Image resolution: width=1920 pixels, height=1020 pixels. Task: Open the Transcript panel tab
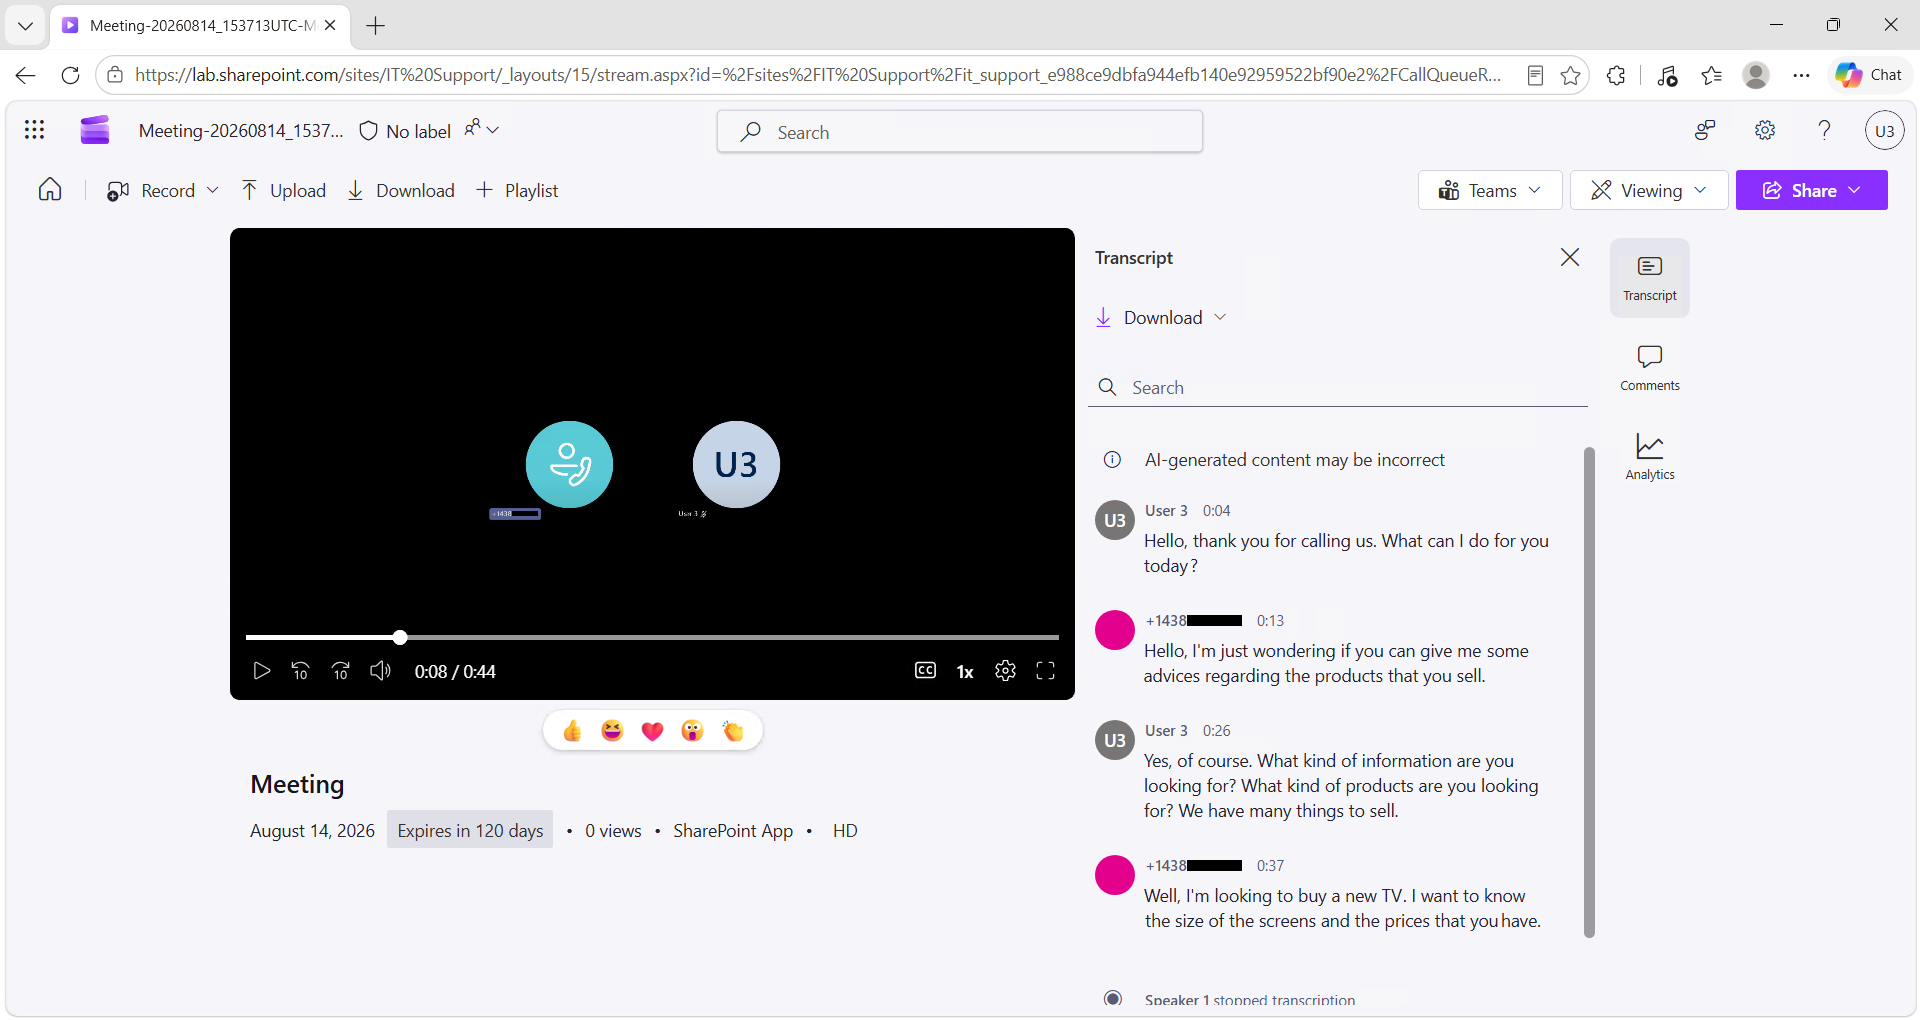(1650, 278)
